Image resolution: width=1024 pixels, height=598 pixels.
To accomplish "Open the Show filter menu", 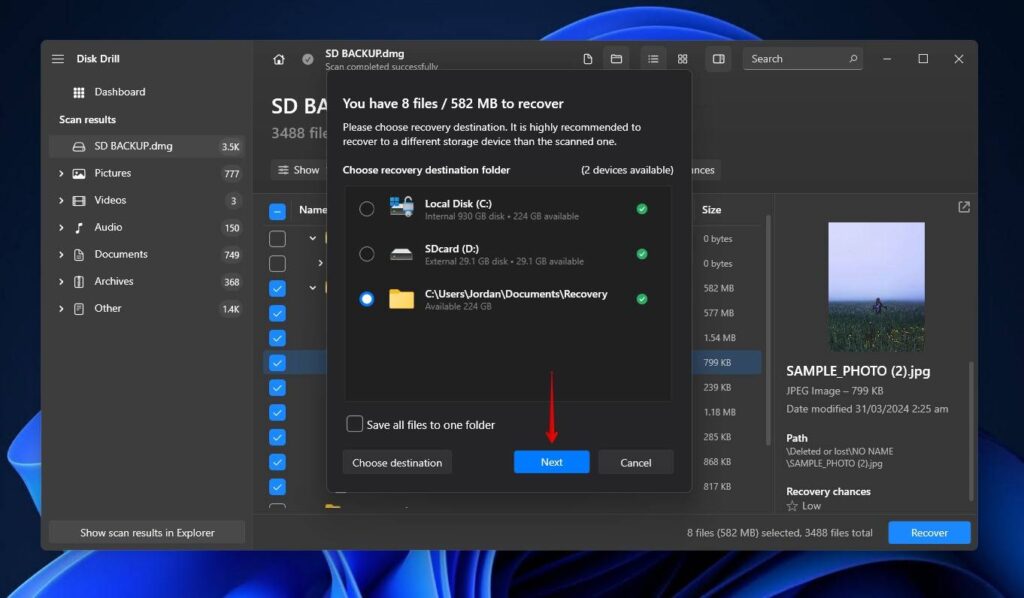I will 299,170.
